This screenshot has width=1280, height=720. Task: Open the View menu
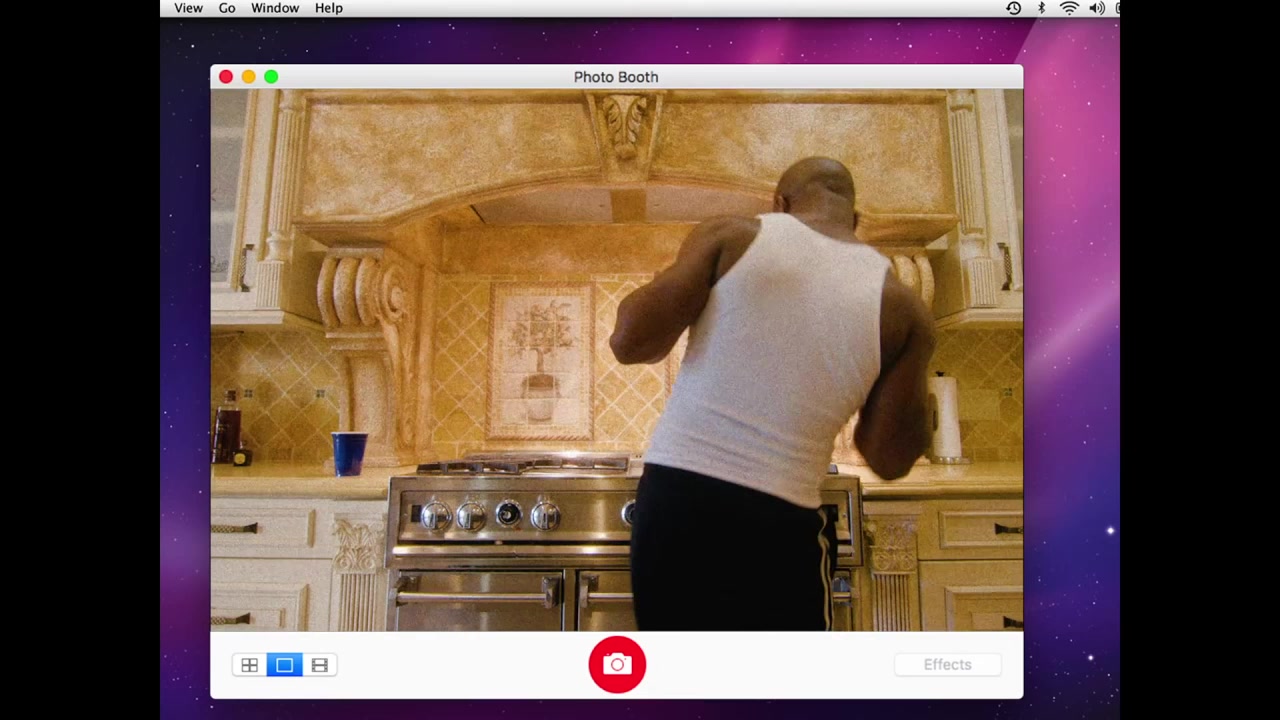(x=188, y=8)
